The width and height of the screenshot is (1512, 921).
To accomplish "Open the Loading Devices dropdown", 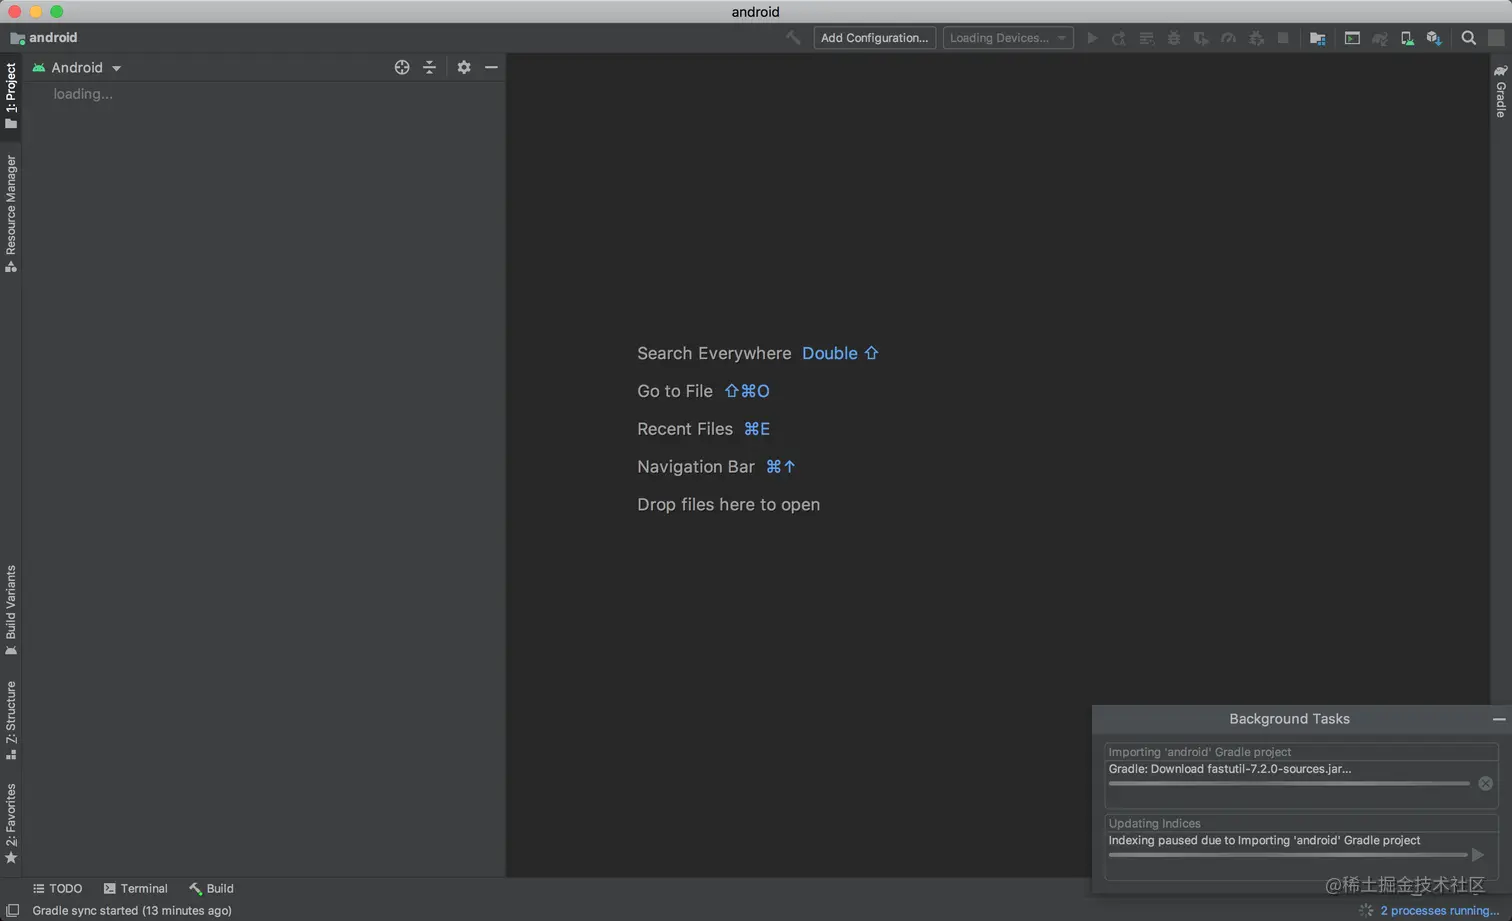I will 1008,38.
